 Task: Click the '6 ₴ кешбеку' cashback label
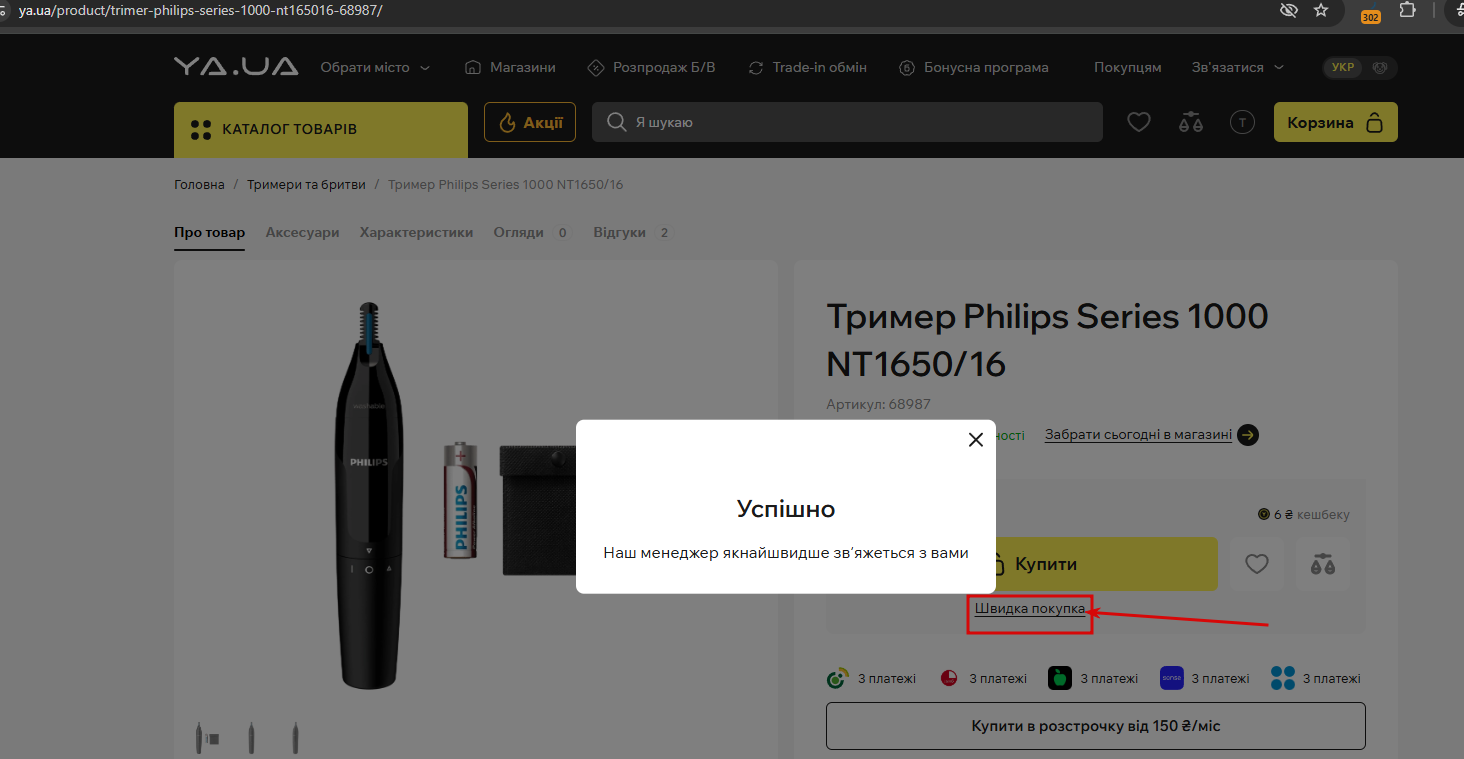pos(1304,515)
